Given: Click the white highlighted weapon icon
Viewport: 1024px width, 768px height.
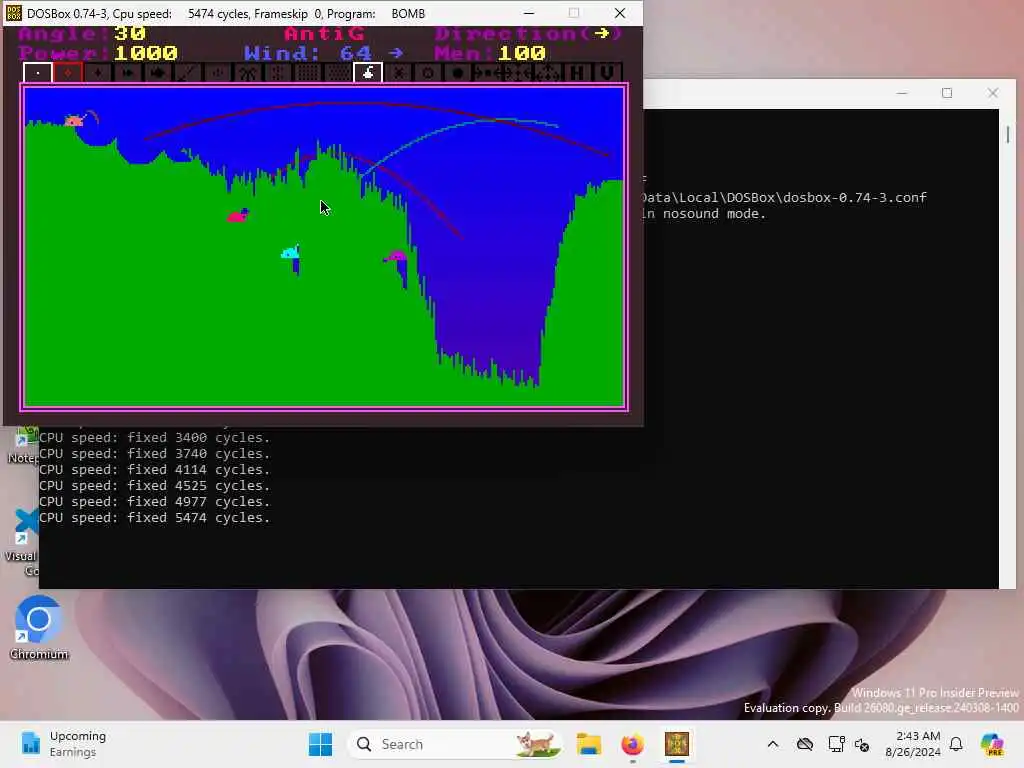Looking at the screenshot, I should point(368,72).
